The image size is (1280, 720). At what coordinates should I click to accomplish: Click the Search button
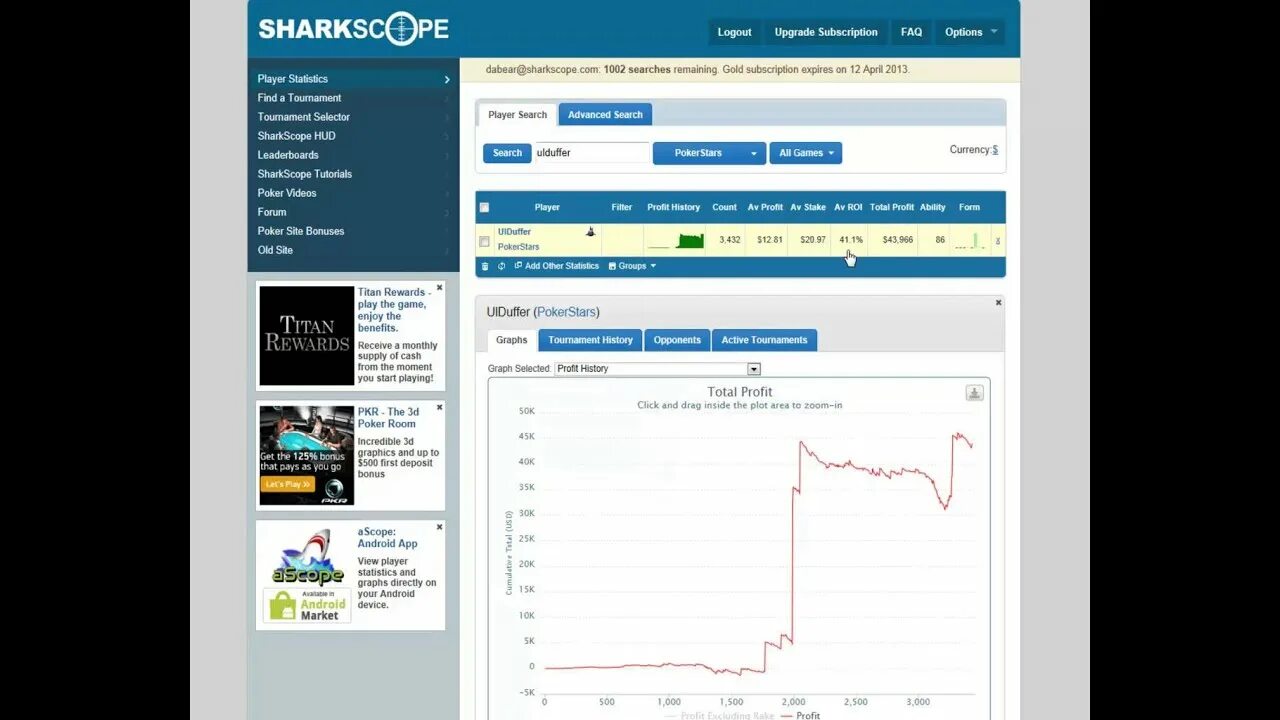click(507, 153)
